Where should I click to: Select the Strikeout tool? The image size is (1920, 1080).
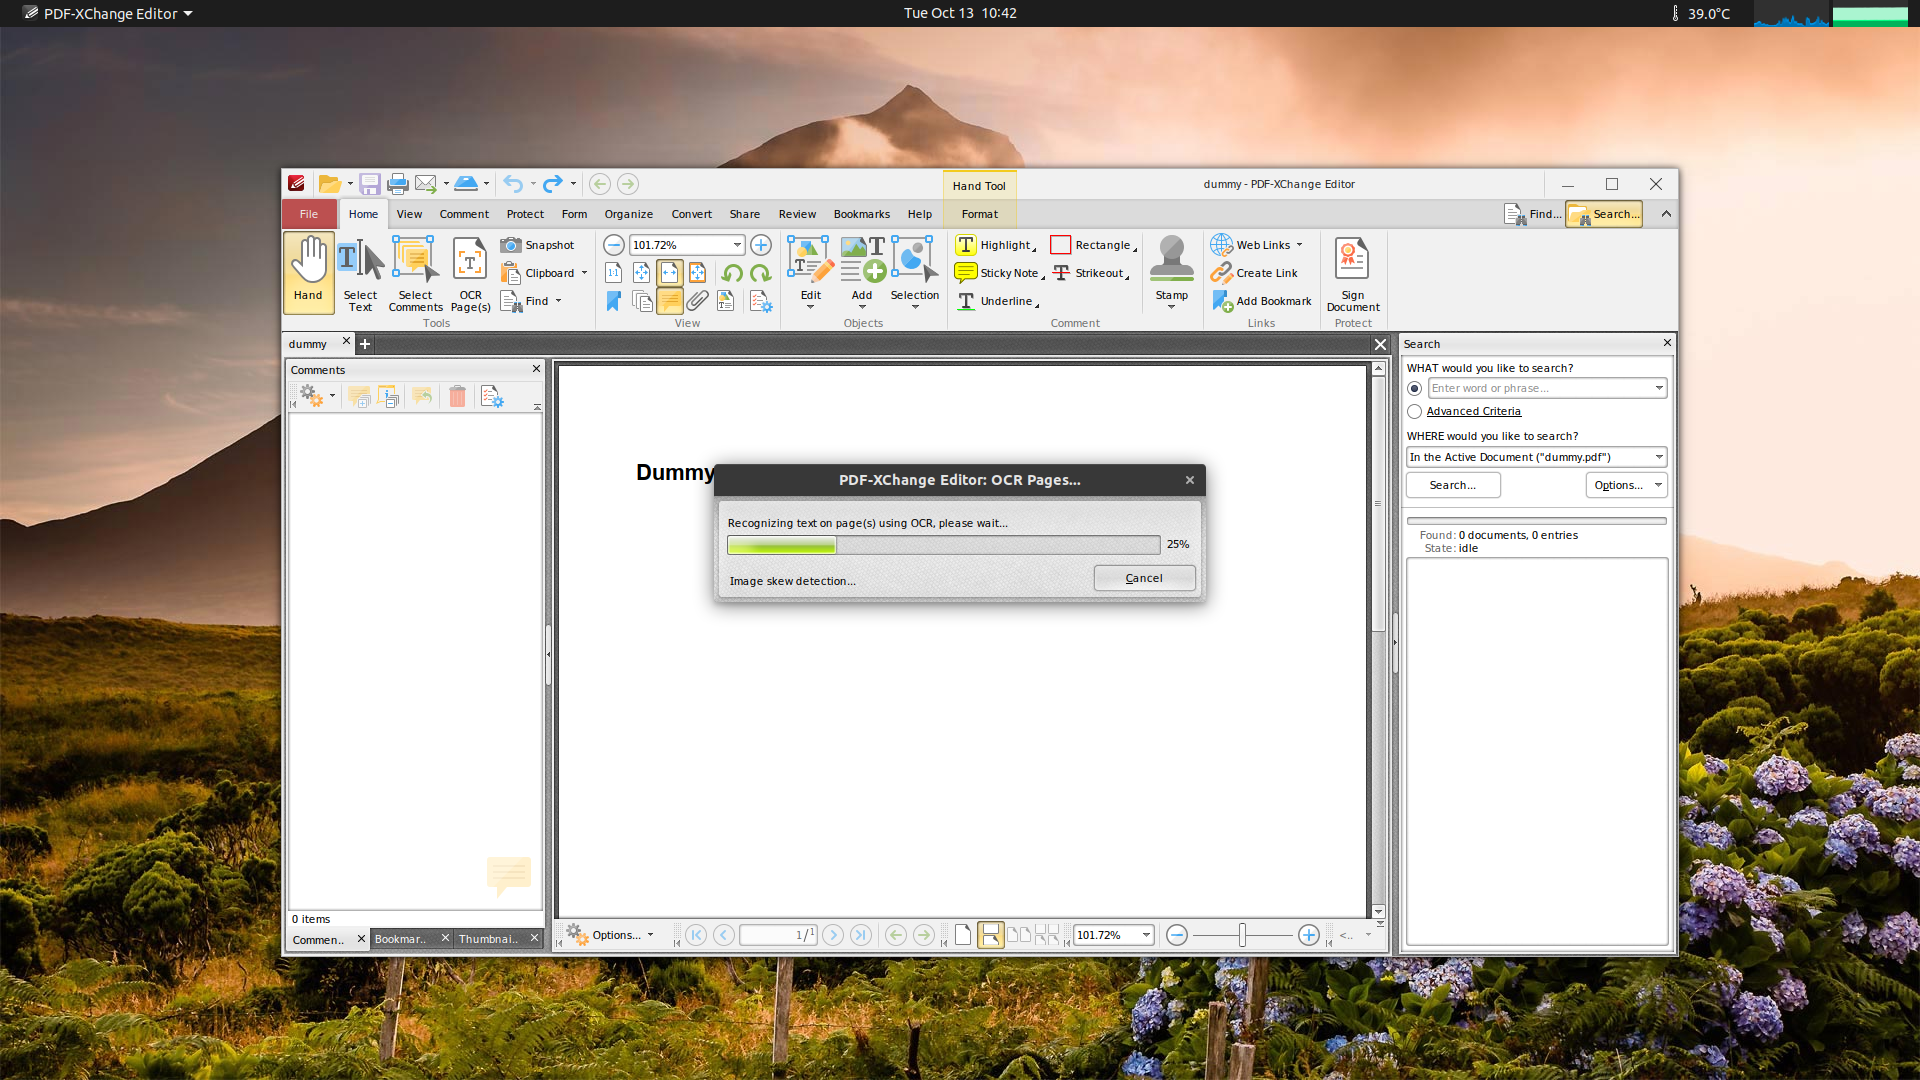(x=1090, y=273)
